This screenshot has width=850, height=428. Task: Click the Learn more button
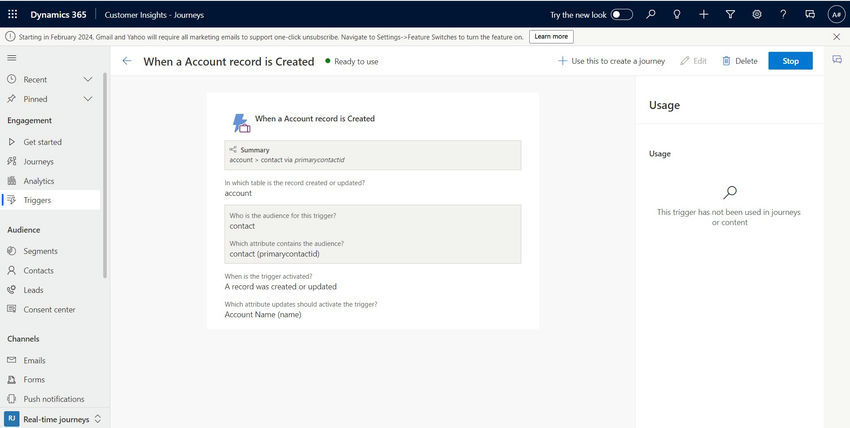(x=551, y=36)
